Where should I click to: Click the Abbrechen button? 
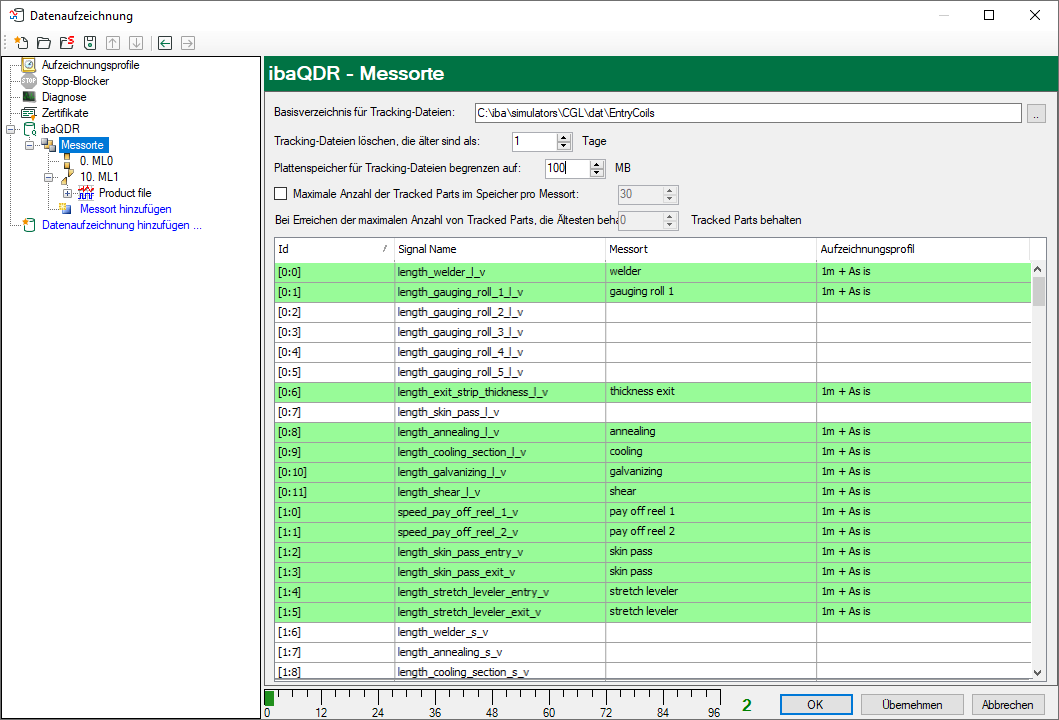[1008, 704]
